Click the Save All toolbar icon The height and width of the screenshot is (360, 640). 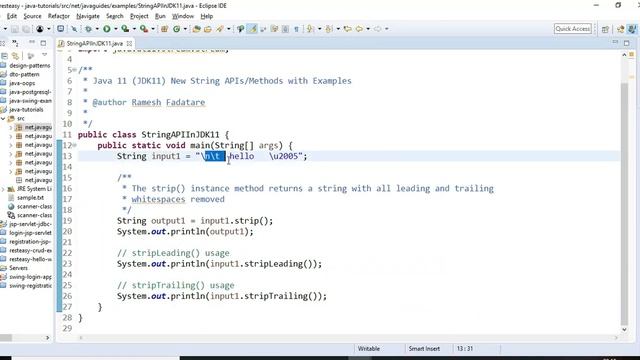click(x=26, y=29)
